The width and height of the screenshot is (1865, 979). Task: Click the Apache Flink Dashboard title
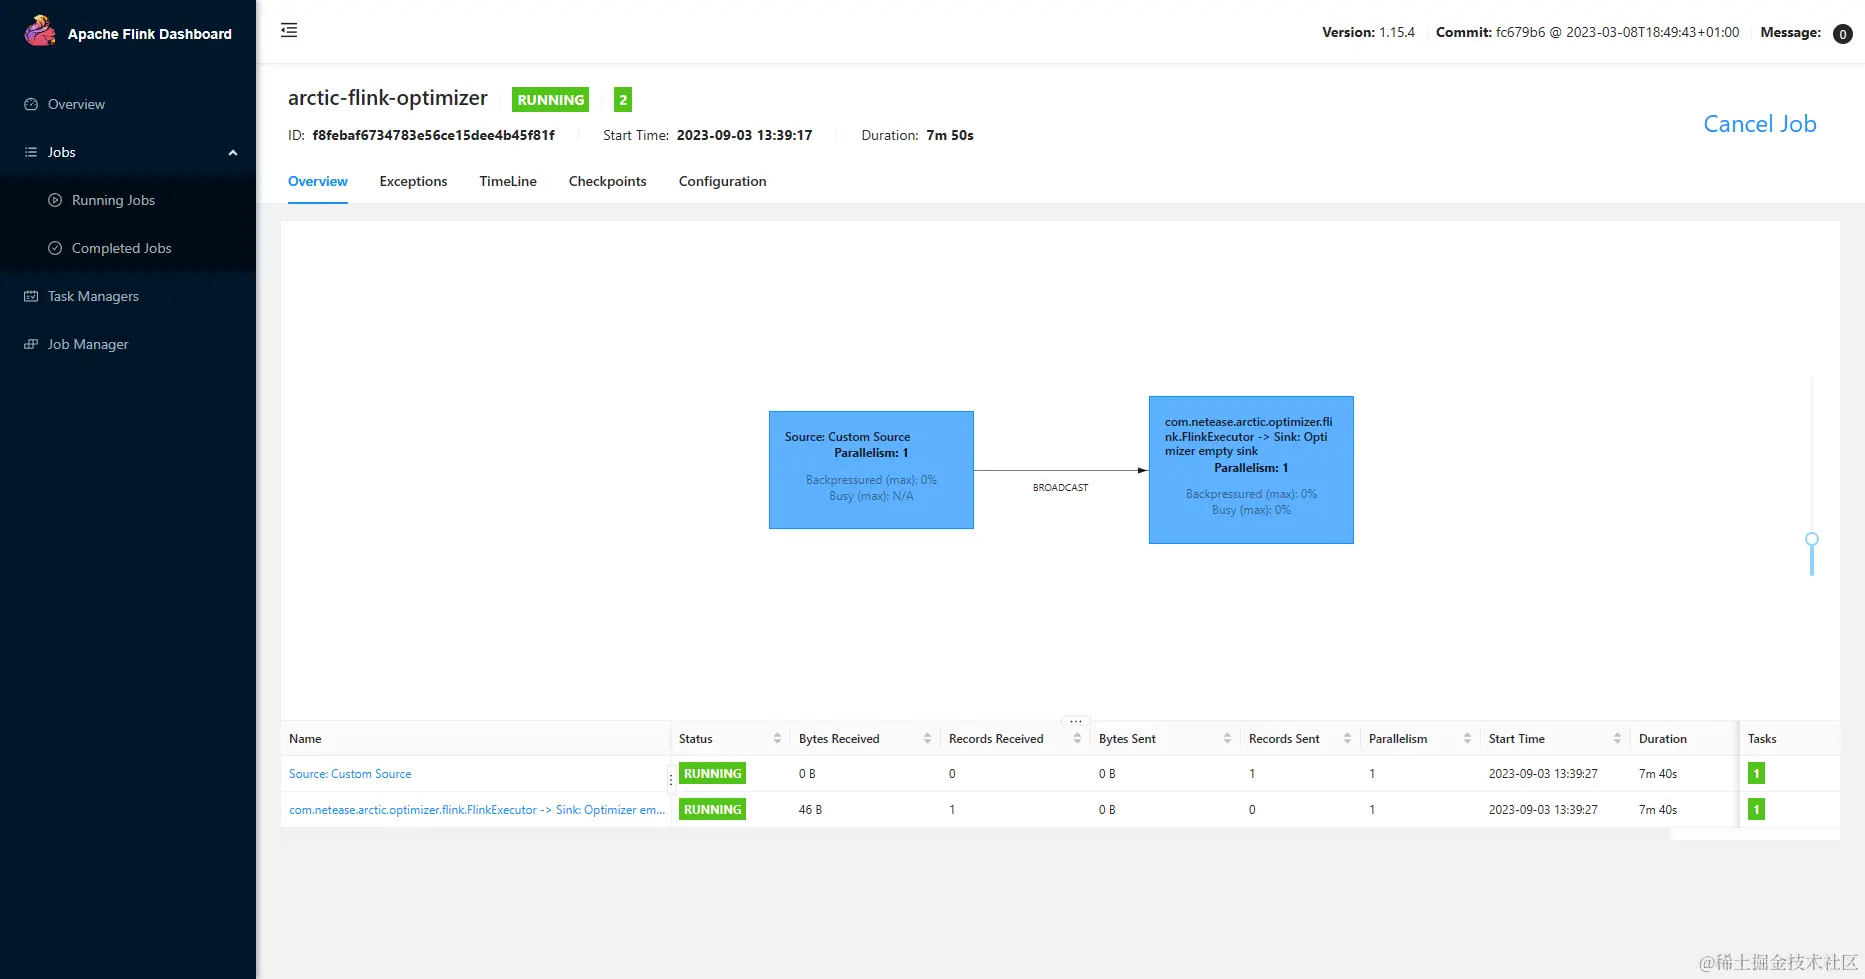click(x=150, y=34)
